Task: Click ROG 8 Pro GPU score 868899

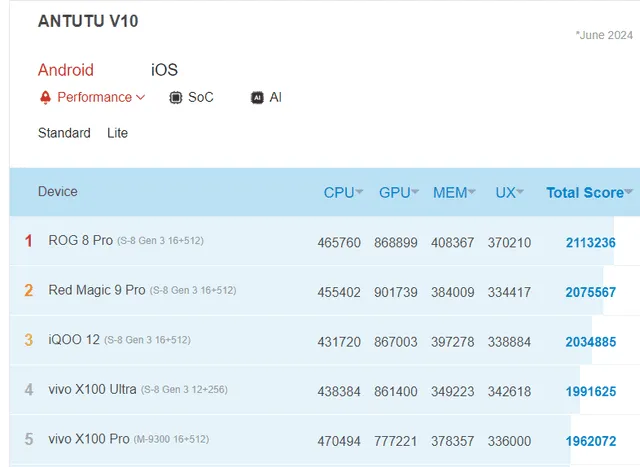Action: click(x=396, y=242)
